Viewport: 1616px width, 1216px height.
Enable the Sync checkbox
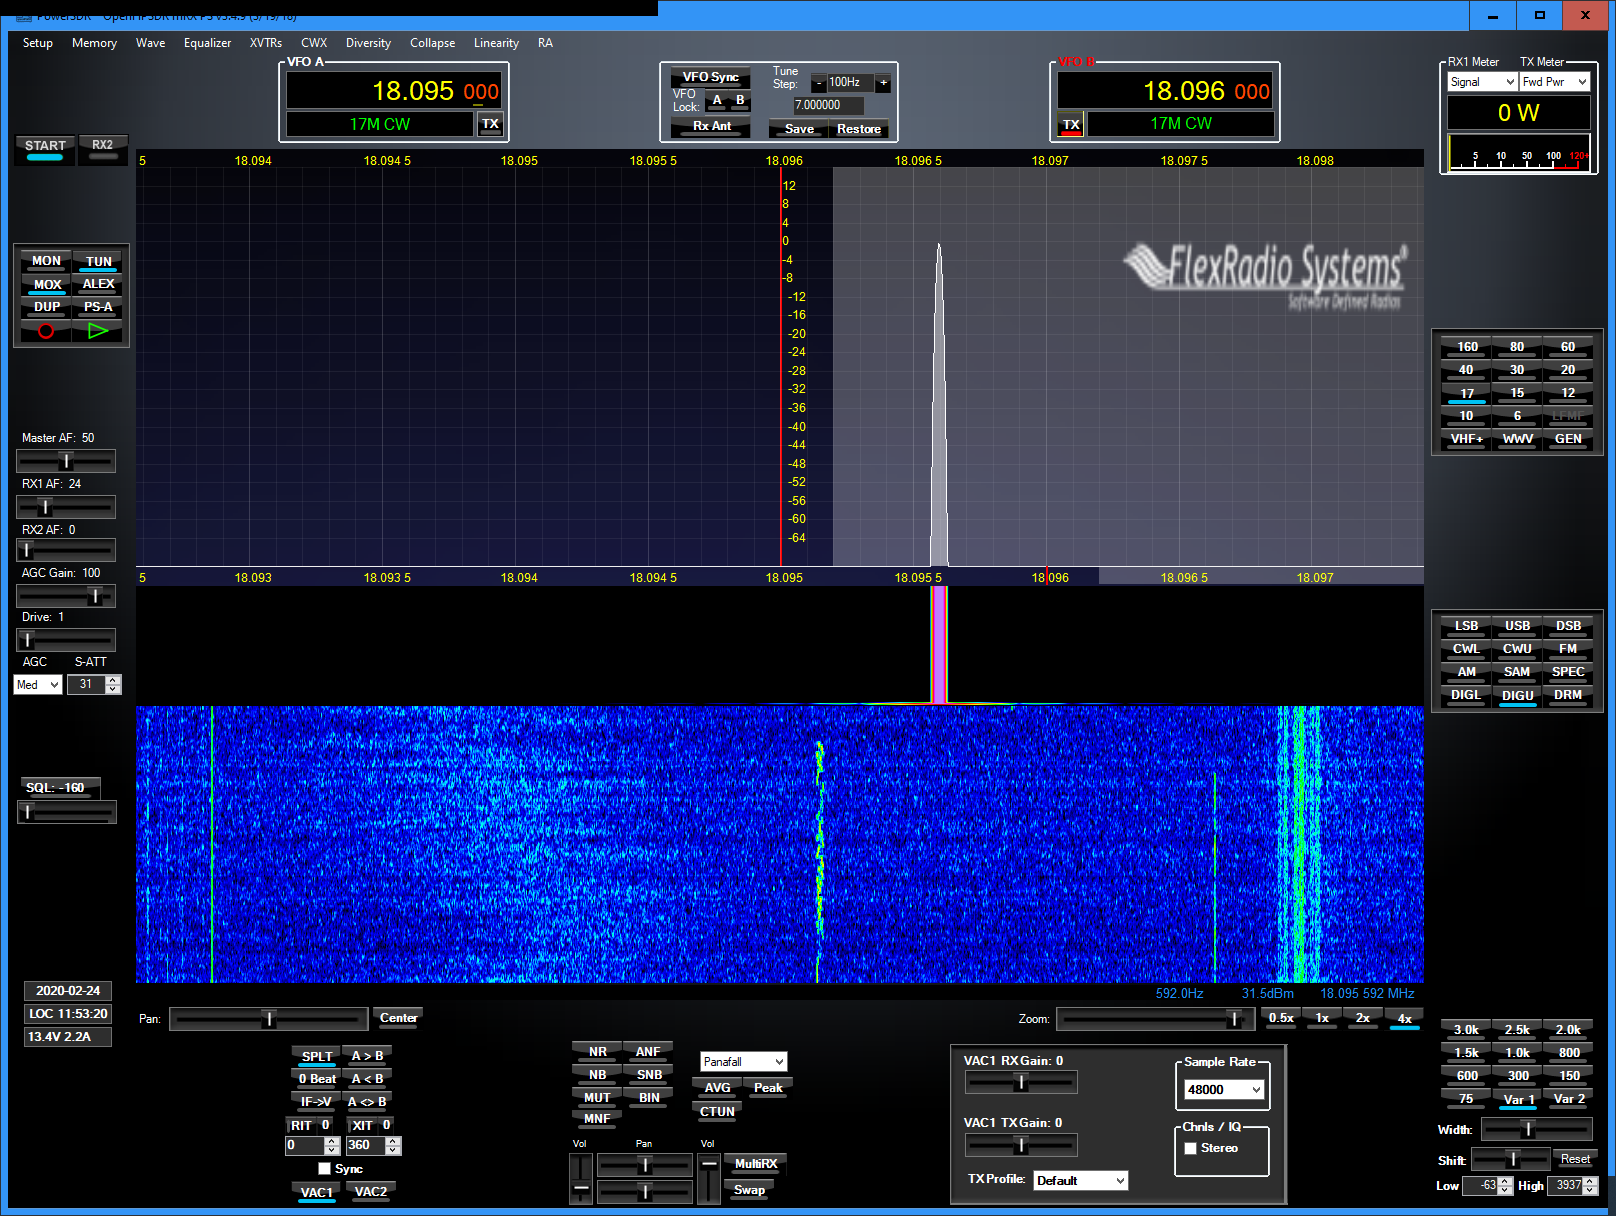324,1168
